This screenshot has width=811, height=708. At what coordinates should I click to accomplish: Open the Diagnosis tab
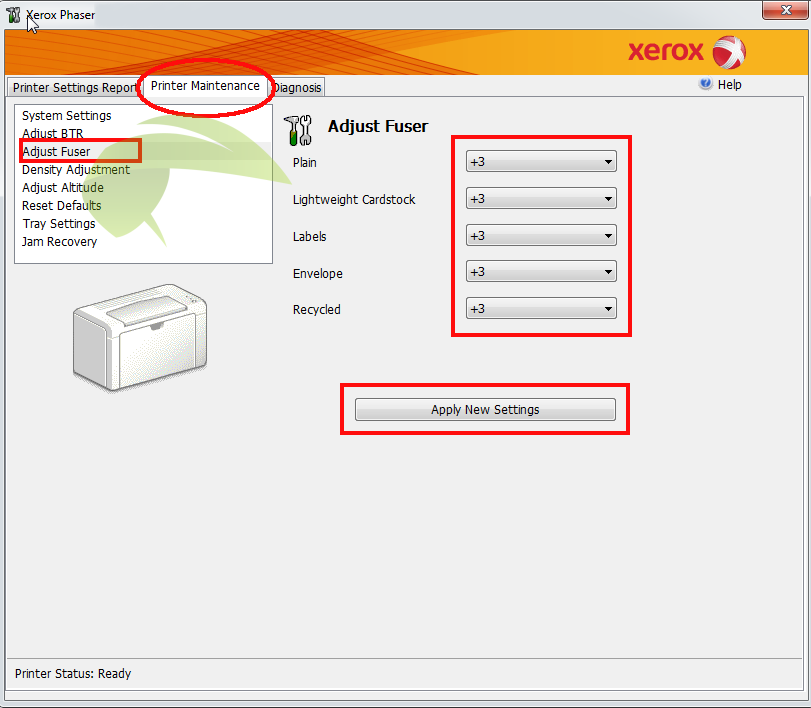(298, 88)
